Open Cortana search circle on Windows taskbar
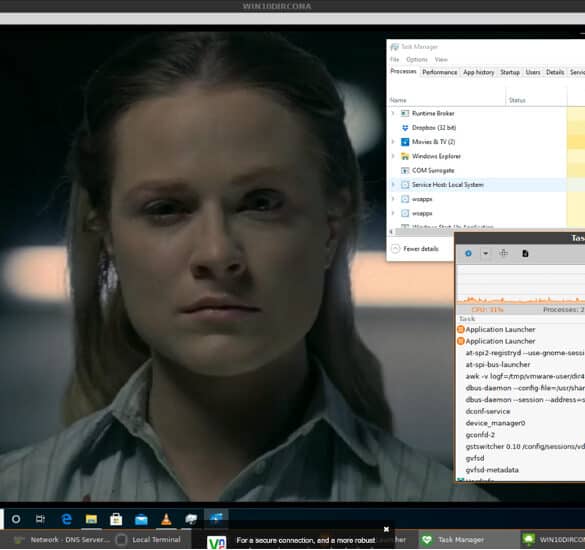 [16, 519]
